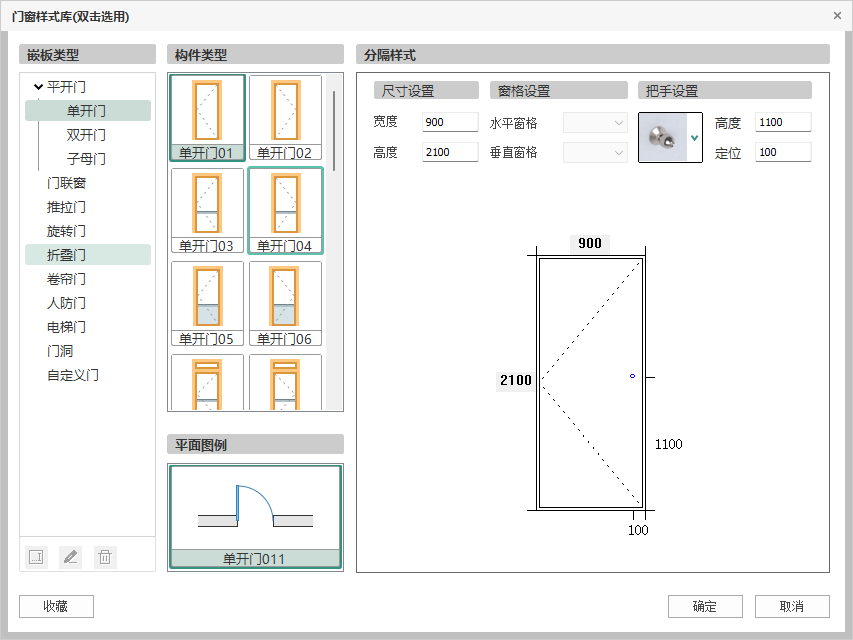Click the handle 高度 field showing 1100
Image resolution: width=853 pixels, height=640 pixels.
coord(783,122)
